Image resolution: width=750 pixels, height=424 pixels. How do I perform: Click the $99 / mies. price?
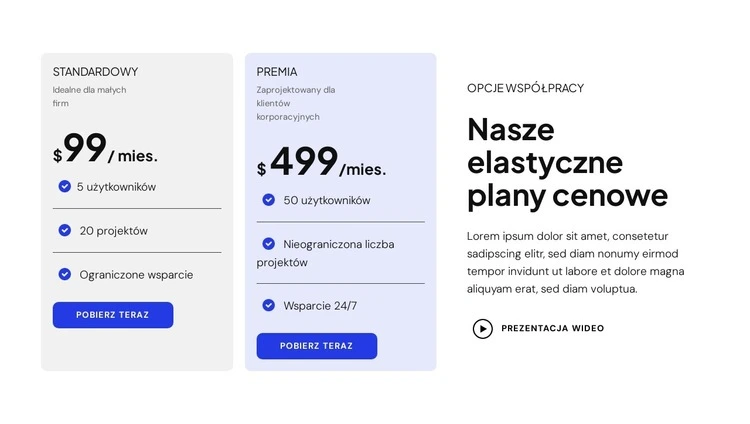pos(105,151)
